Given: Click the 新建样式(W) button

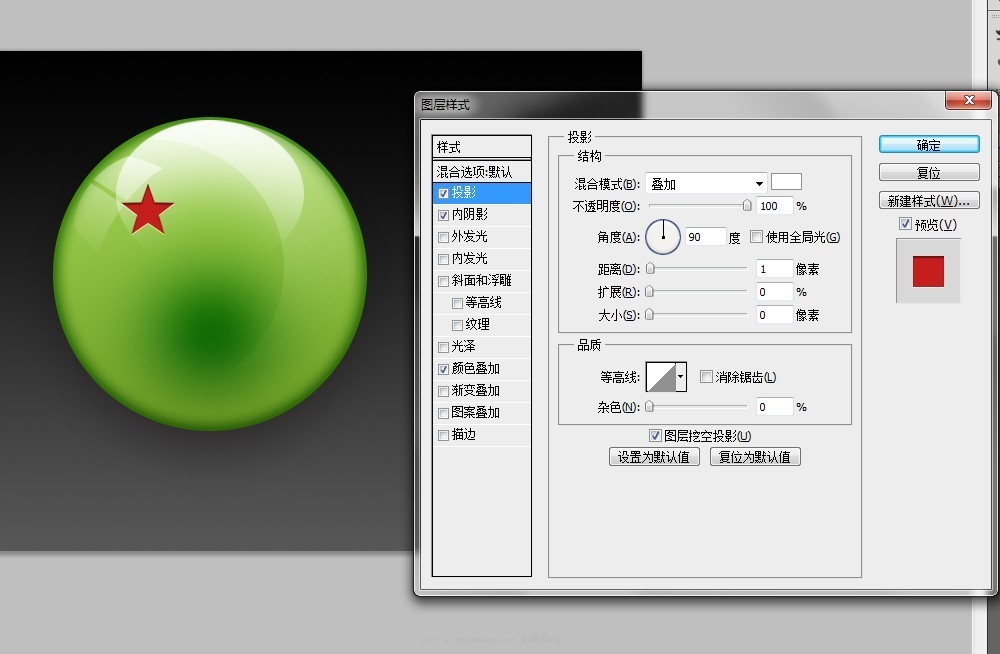Looking at the screenshot, I should click(928, 200).
